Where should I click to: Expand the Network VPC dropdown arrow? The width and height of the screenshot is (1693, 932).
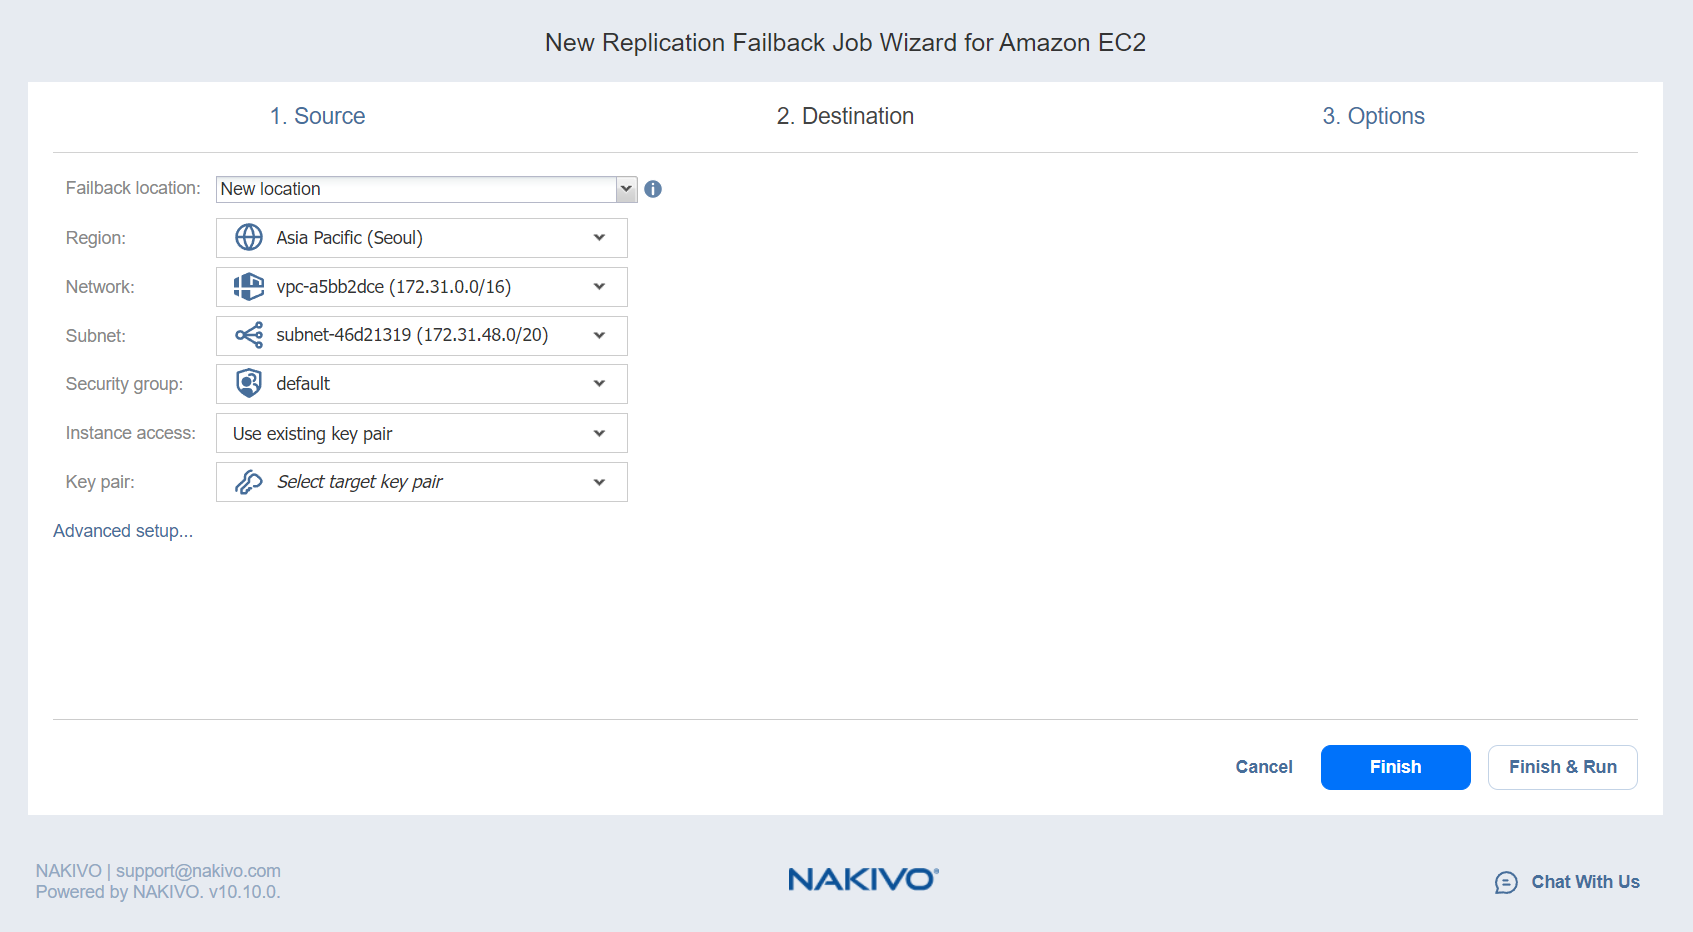[x=599, y=287]
